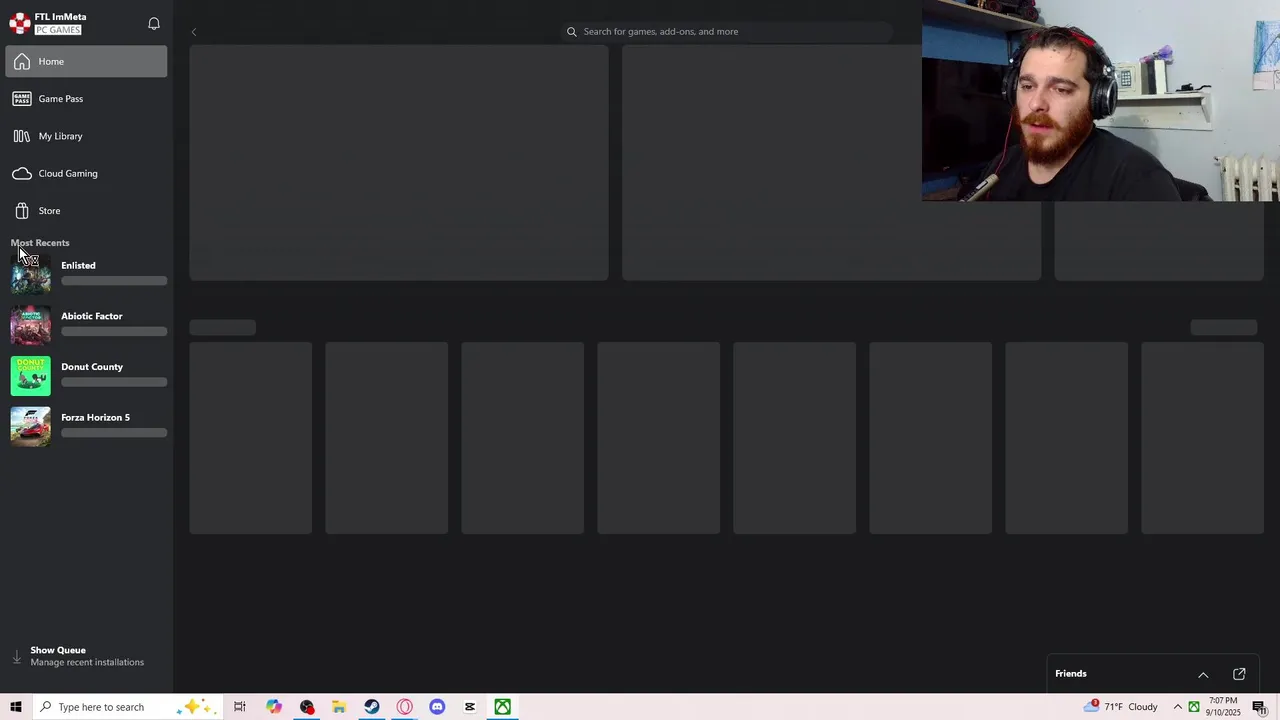The height and width of the screenshot is (720, 1280).
Task: Open the Cloud Gaming section
Action: 86,173
